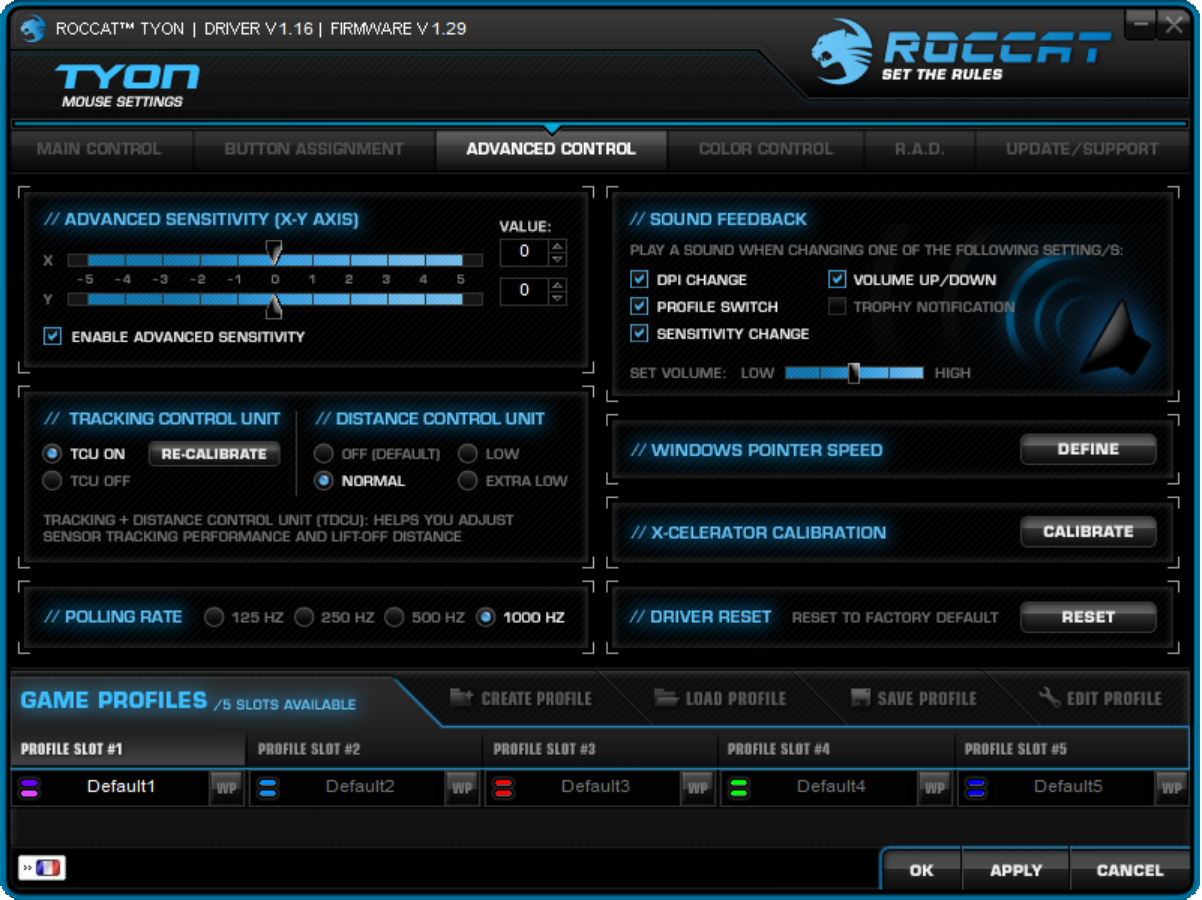1202x900 pixels.
Task: Select Extra Low distance control unit option
Action: coord(467,481)
